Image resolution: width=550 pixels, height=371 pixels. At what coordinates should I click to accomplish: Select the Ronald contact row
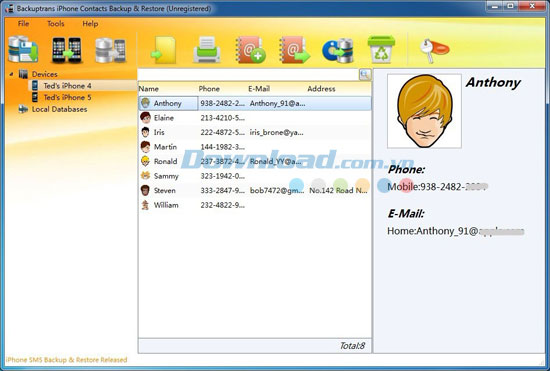(255, 161)
